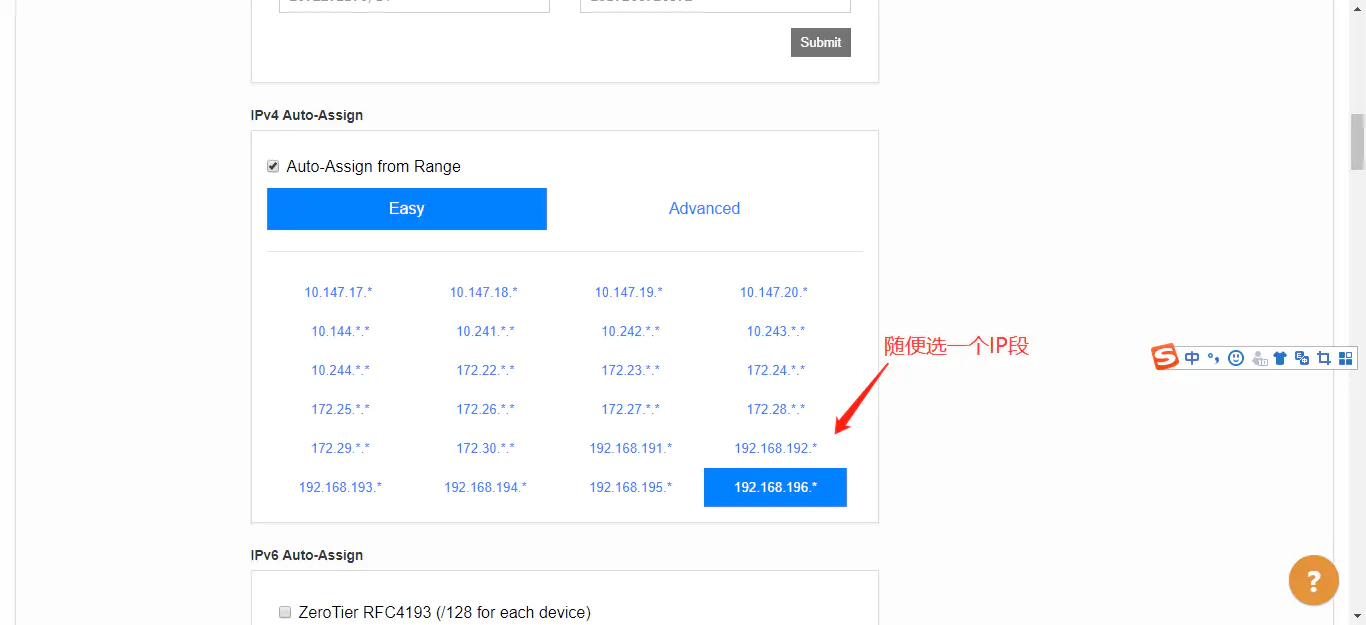The width and height of the screenshot is (1366, 625).
Task: Open the Sogou skin t-shirt icon
Action: tap(1280, 358)
